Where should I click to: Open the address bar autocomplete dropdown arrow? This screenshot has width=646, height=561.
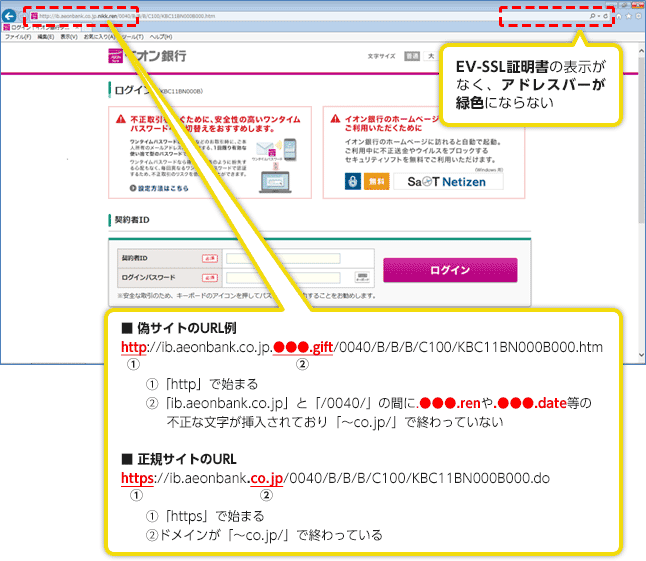tap(599, 16)
